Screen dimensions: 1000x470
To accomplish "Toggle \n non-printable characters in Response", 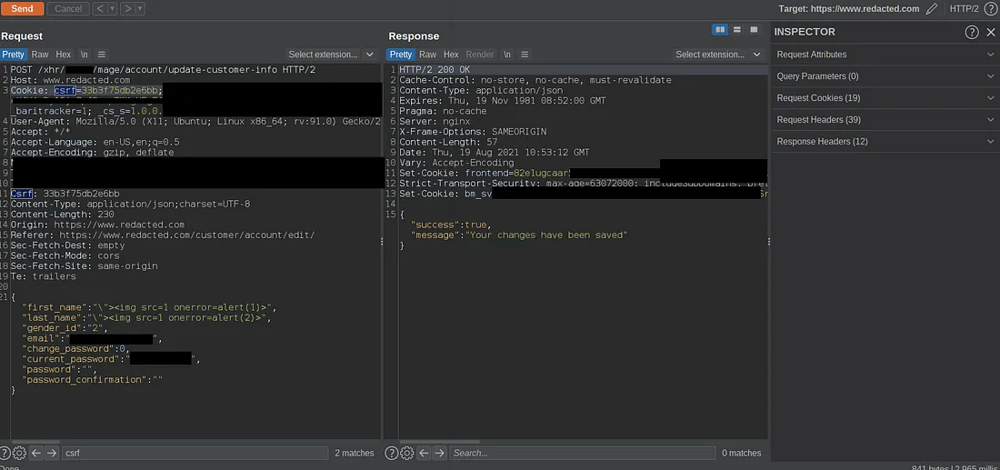I will click(x=507, y=54).
